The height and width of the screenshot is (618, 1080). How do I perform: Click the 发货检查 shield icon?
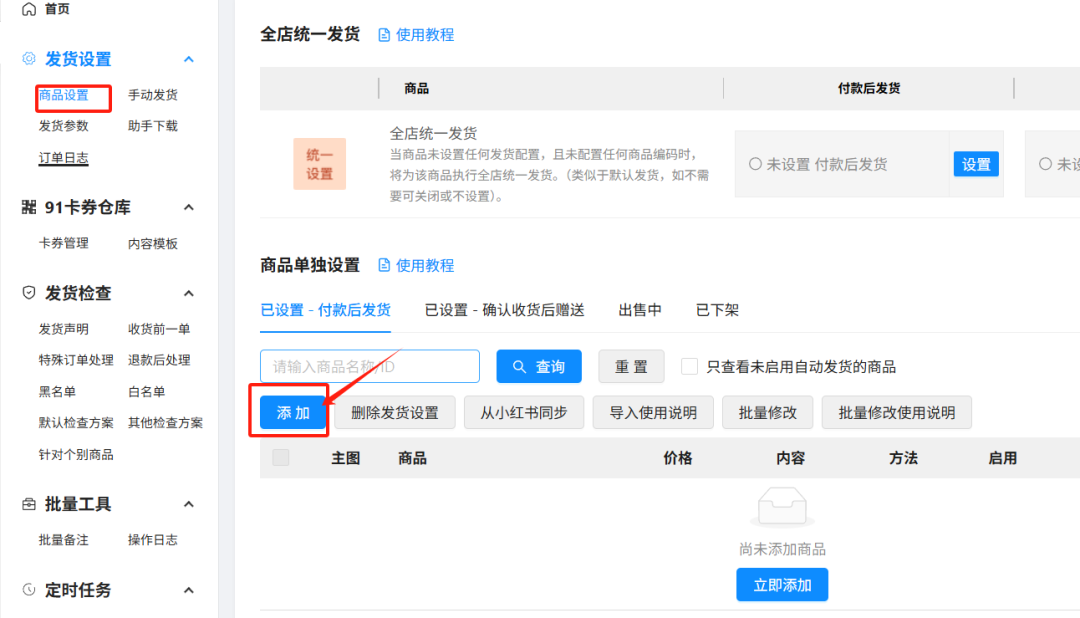[29, 293]
